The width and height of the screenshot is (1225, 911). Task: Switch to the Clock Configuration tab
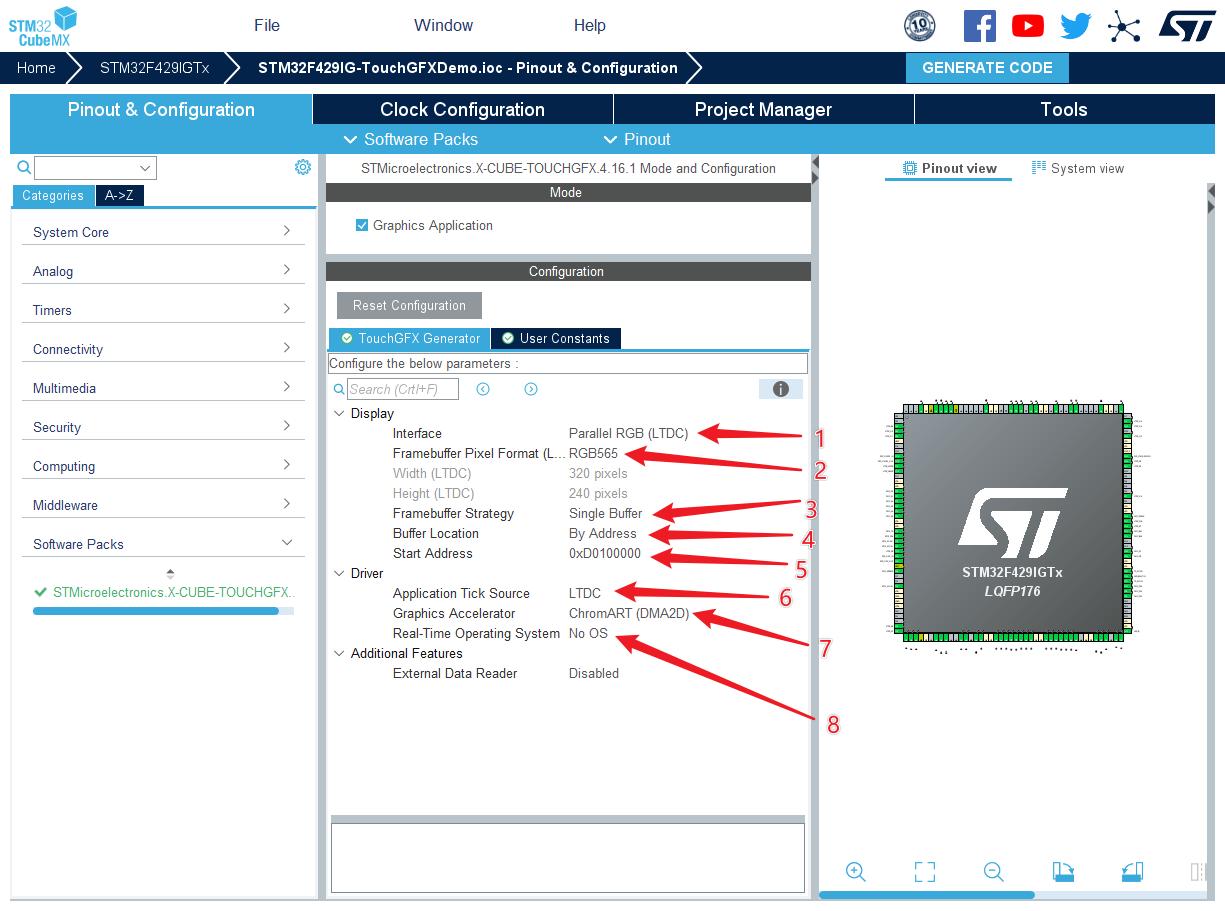tap(461, 109)
